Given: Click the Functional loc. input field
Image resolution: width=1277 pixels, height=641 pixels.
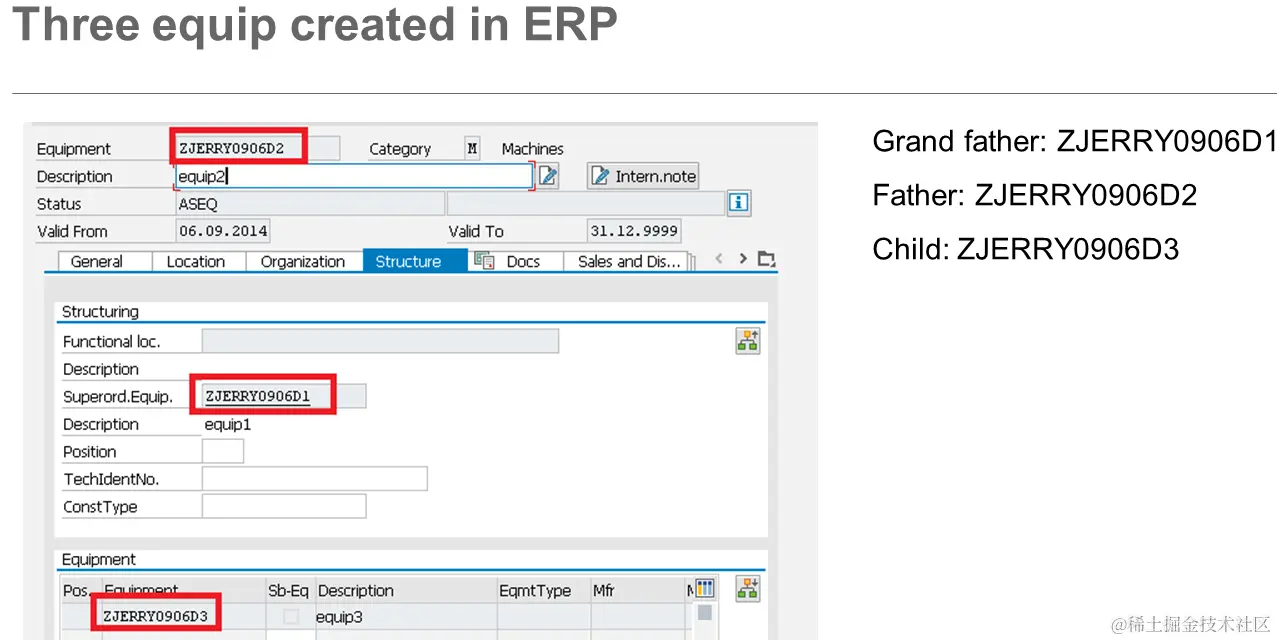Looking at the screenshot, I should click(380, 341).
